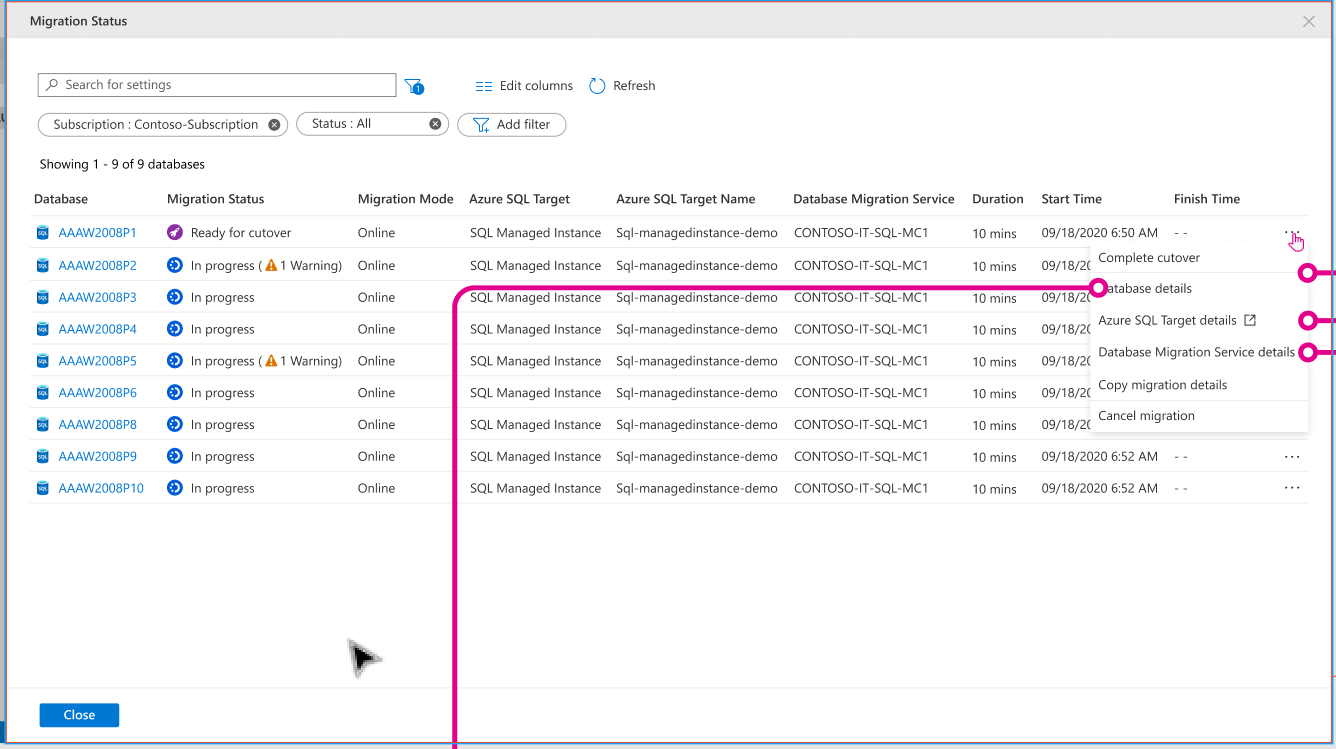The width and height of the screenshot is (1336, 749).
Task: Open the Status: All filter for editing
Action: click(365, 124)
